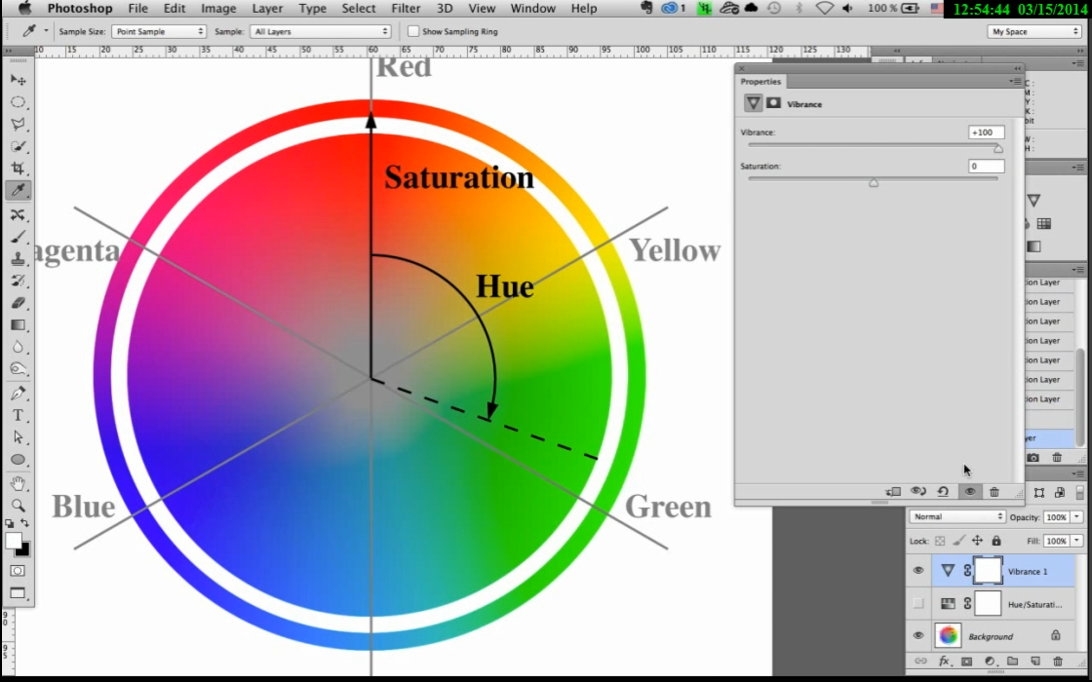Open the Properties panel flyout menu
The width and height of the screenshot is (1092, 682).
1015,82
